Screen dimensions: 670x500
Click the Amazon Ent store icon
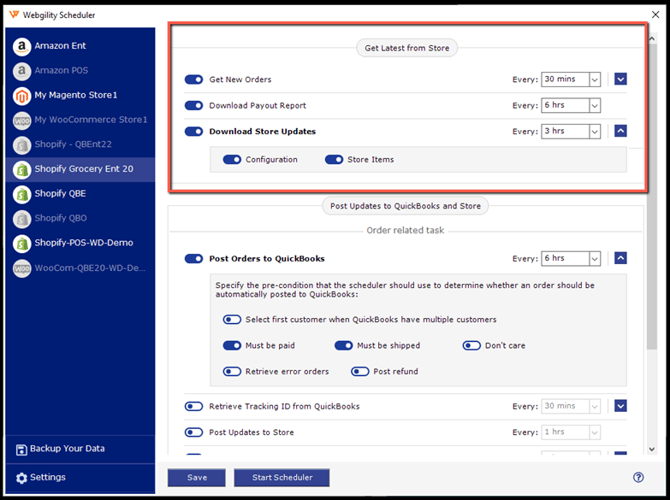[x=21, y=46]
